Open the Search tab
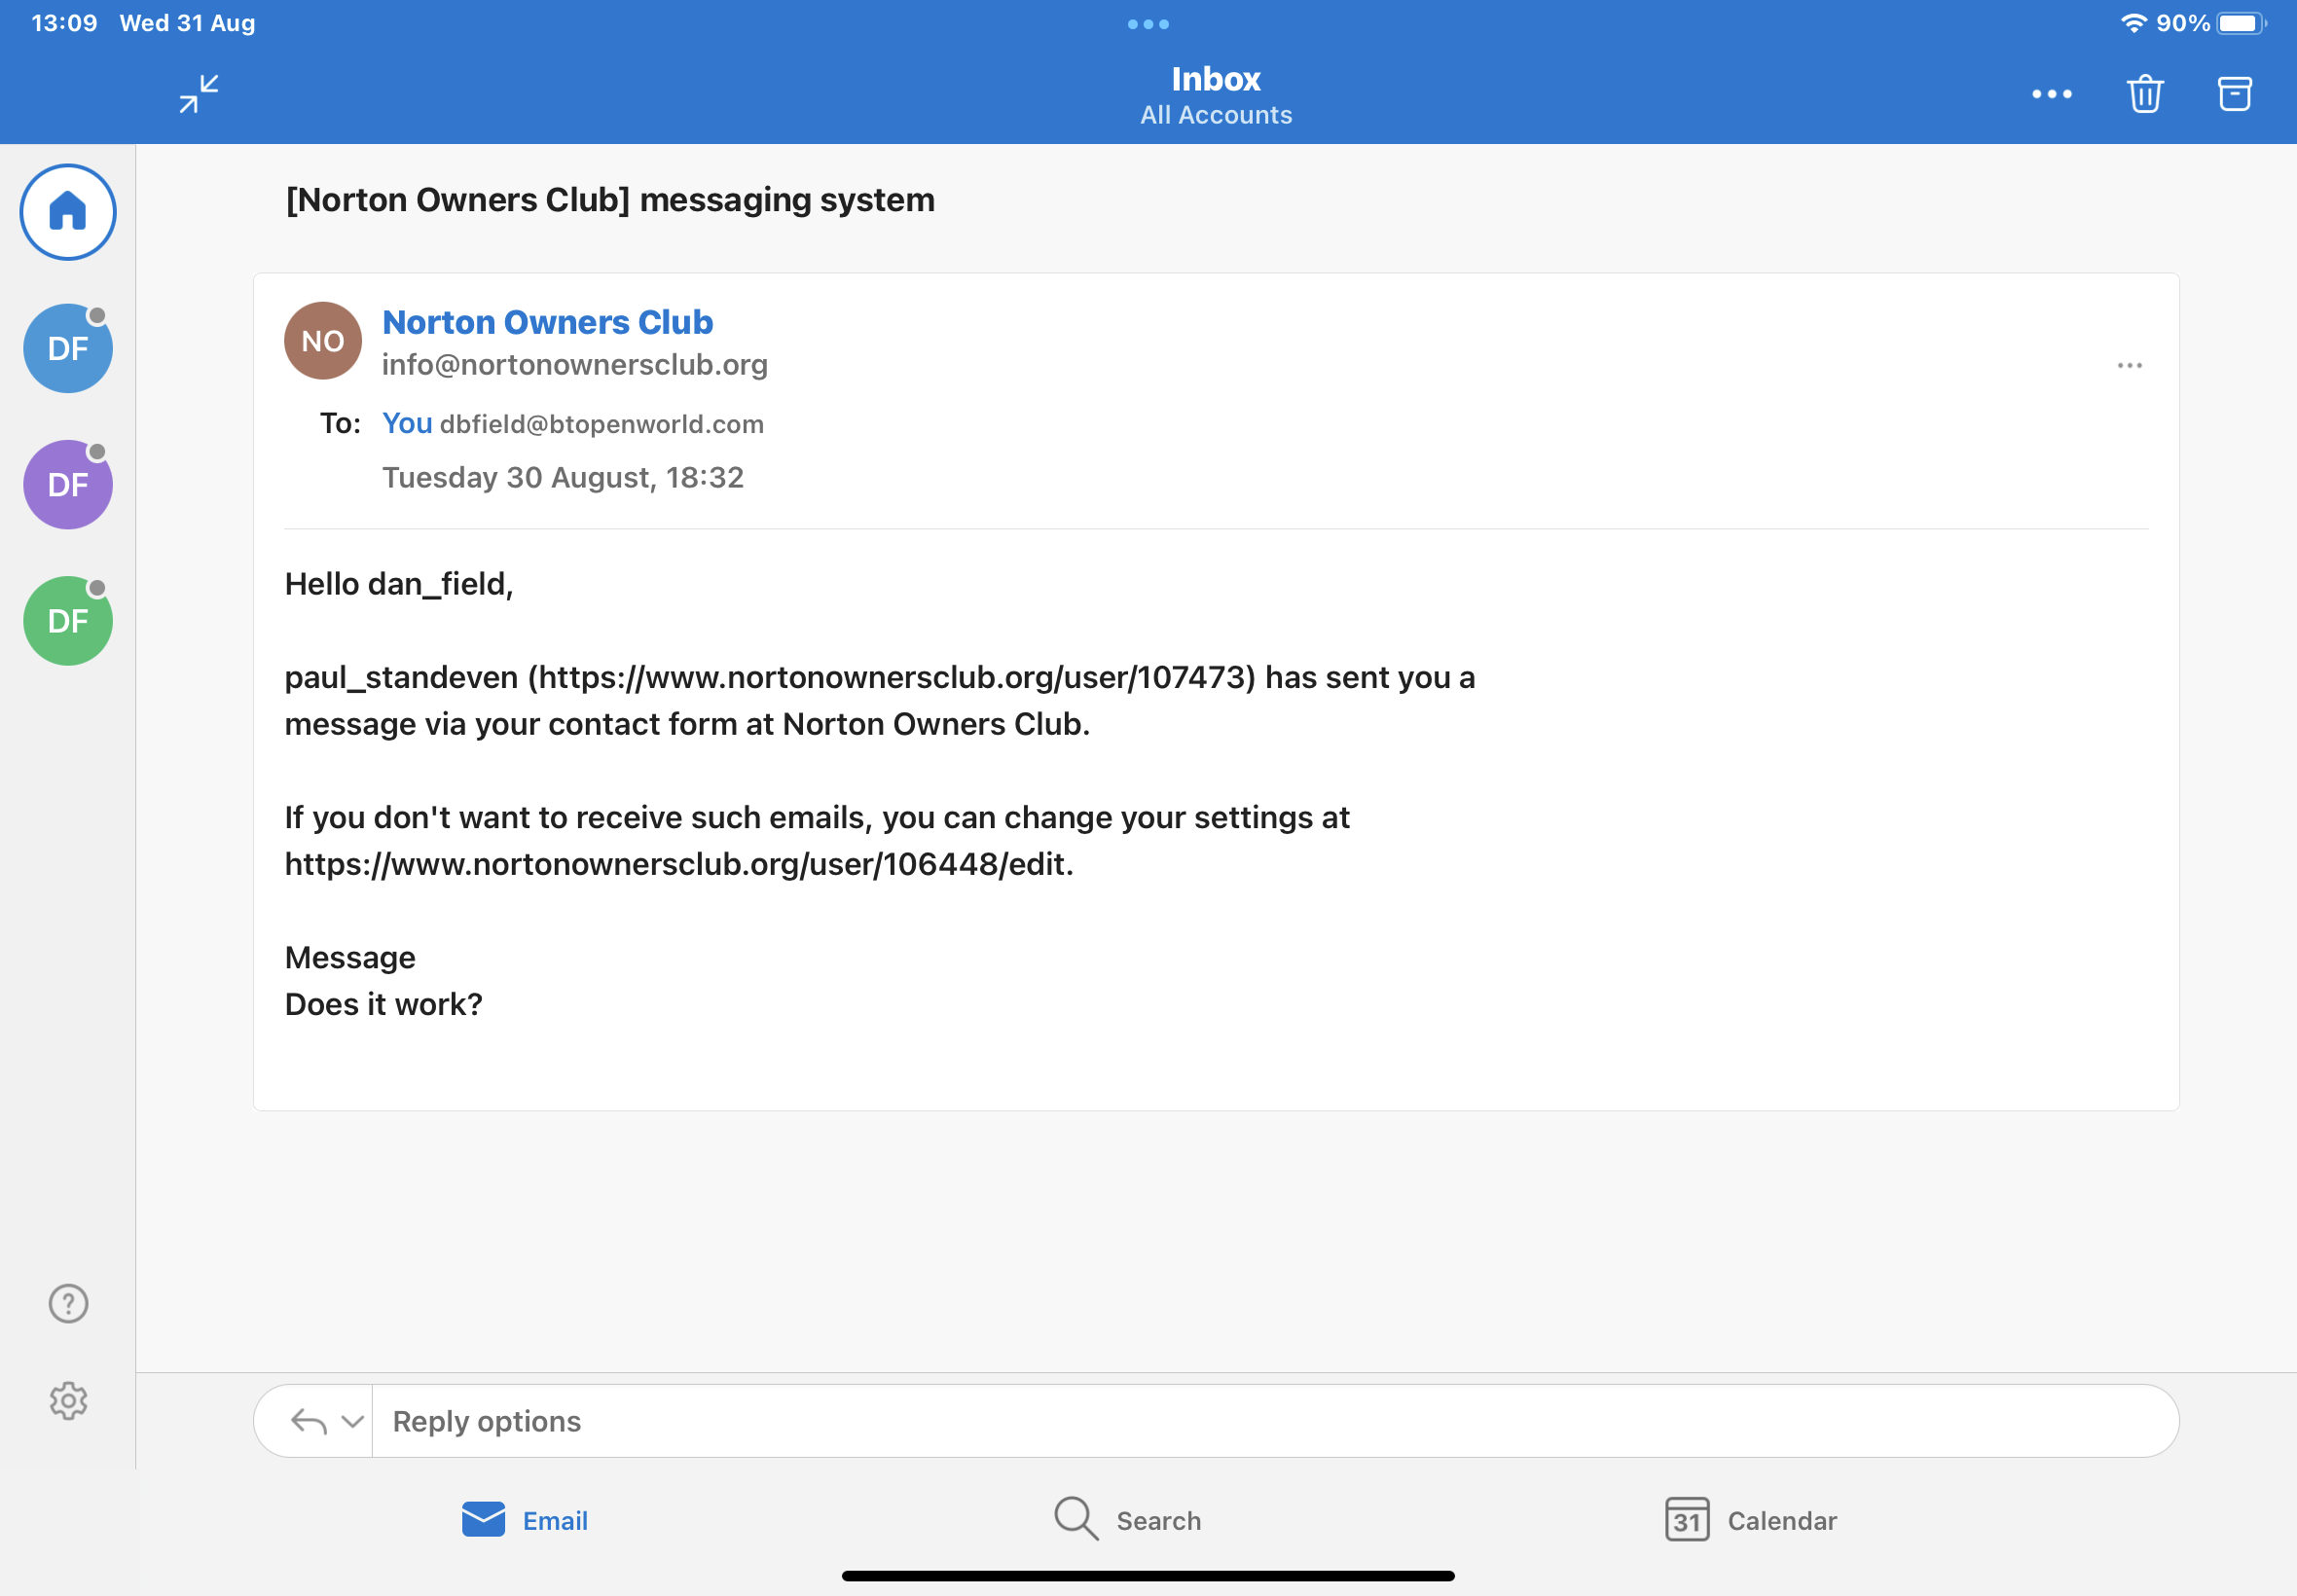Viewport: 2297px width, 1596px height. coord(1127,1520)
